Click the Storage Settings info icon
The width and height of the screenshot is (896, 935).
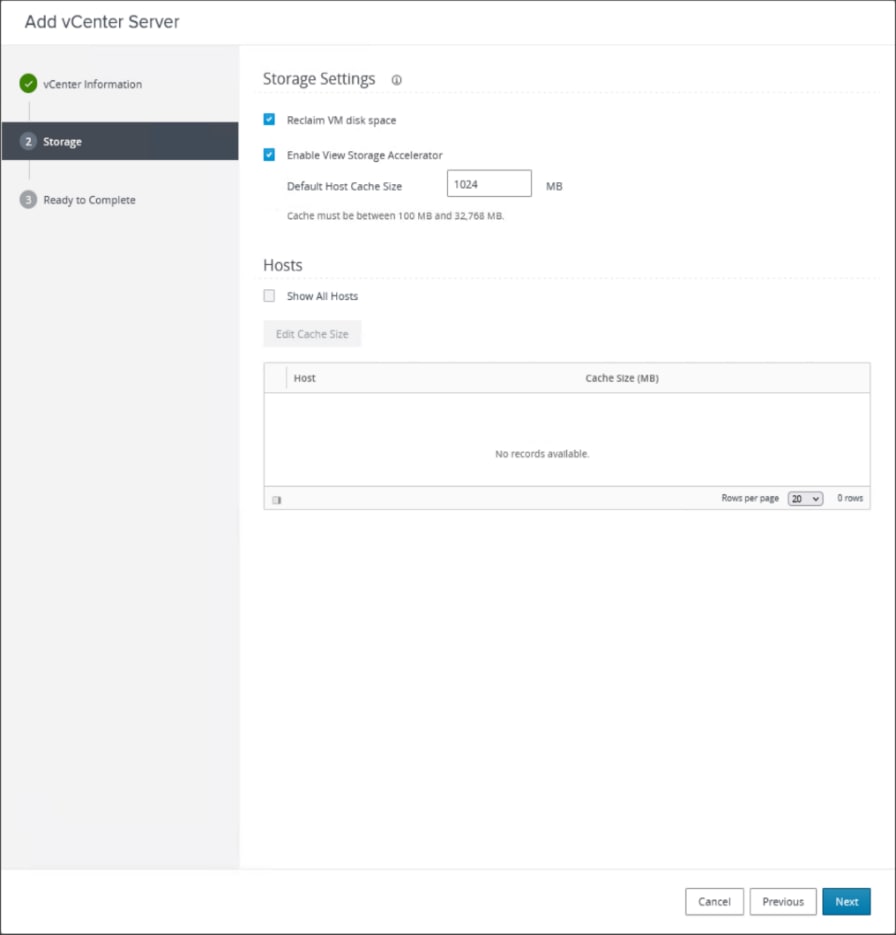[x=396, y=80]
